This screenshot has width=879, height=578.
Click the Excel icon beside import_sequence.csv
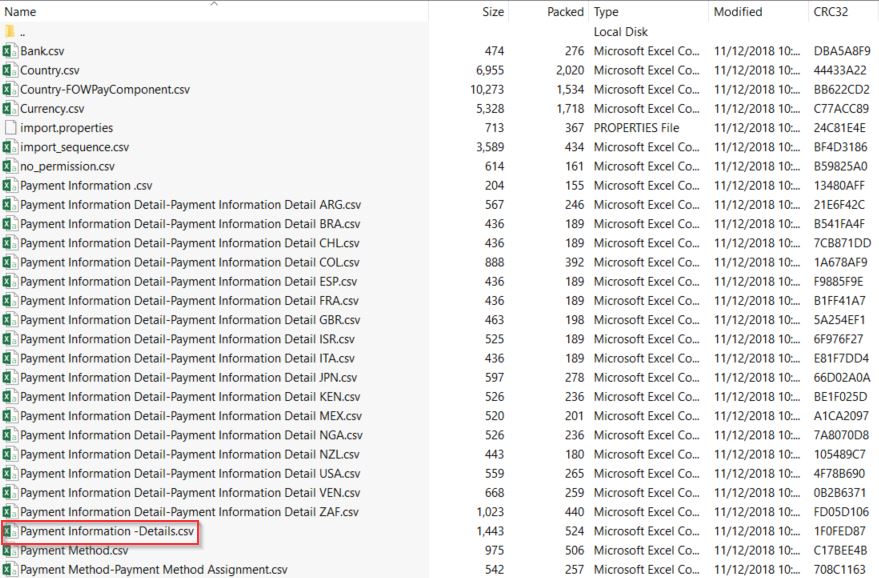click(x=10, y=147)
